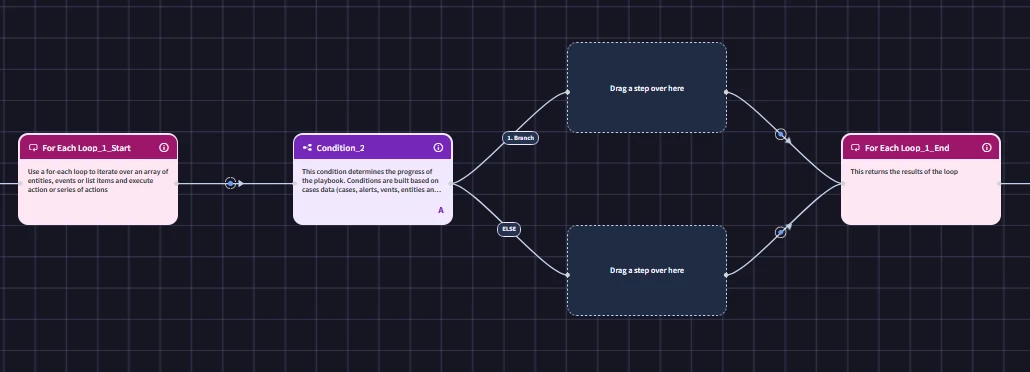Image resolution: width=1030 pixels, height=372 pixels.
Task: Open info icon on For Each Loop_1_Start
Action: pyautogui.click(x=164, y=148)
